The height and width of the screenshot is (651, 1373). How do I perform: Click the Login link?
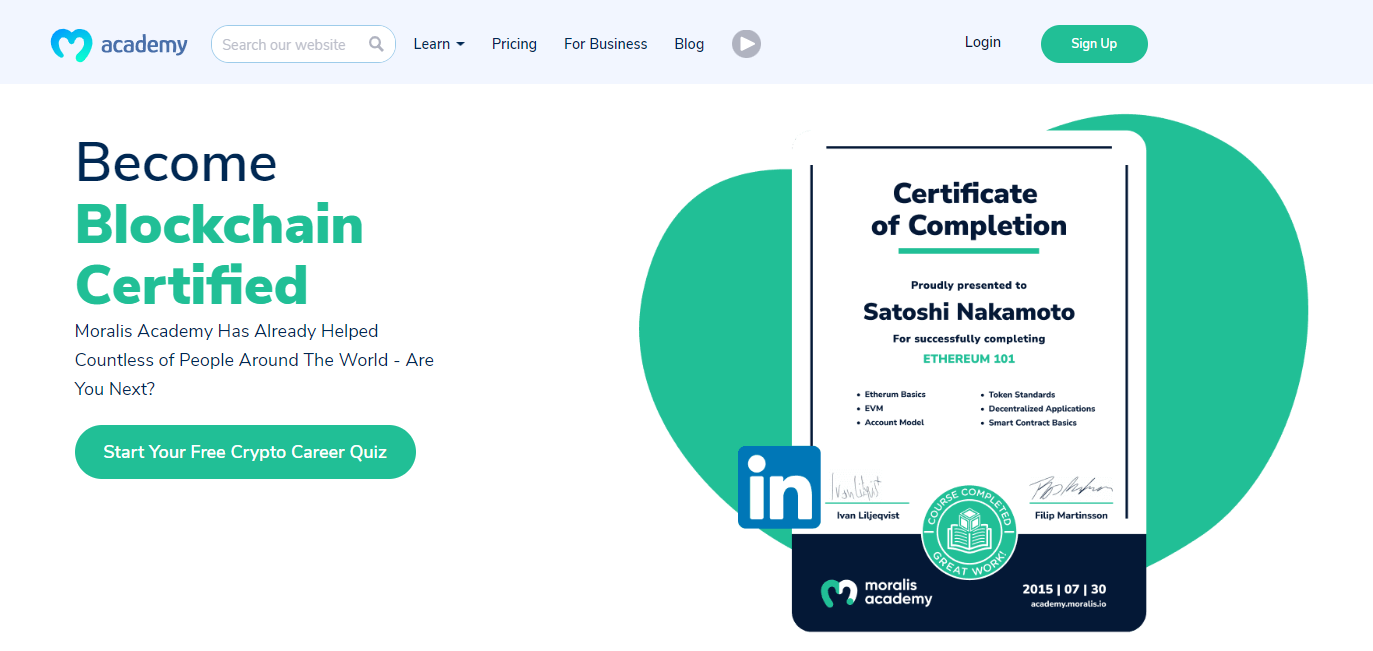983,42
